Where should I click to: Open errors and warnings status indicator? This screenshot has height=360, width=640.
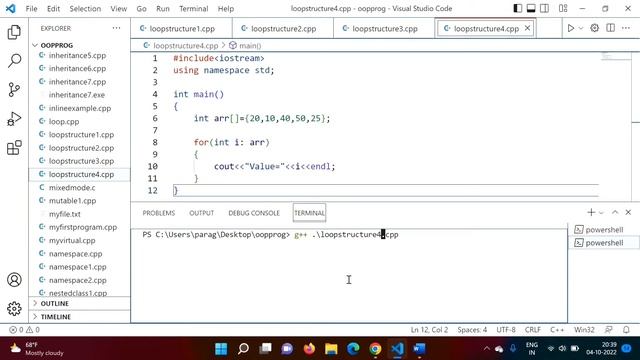click(x=24, y=330)
